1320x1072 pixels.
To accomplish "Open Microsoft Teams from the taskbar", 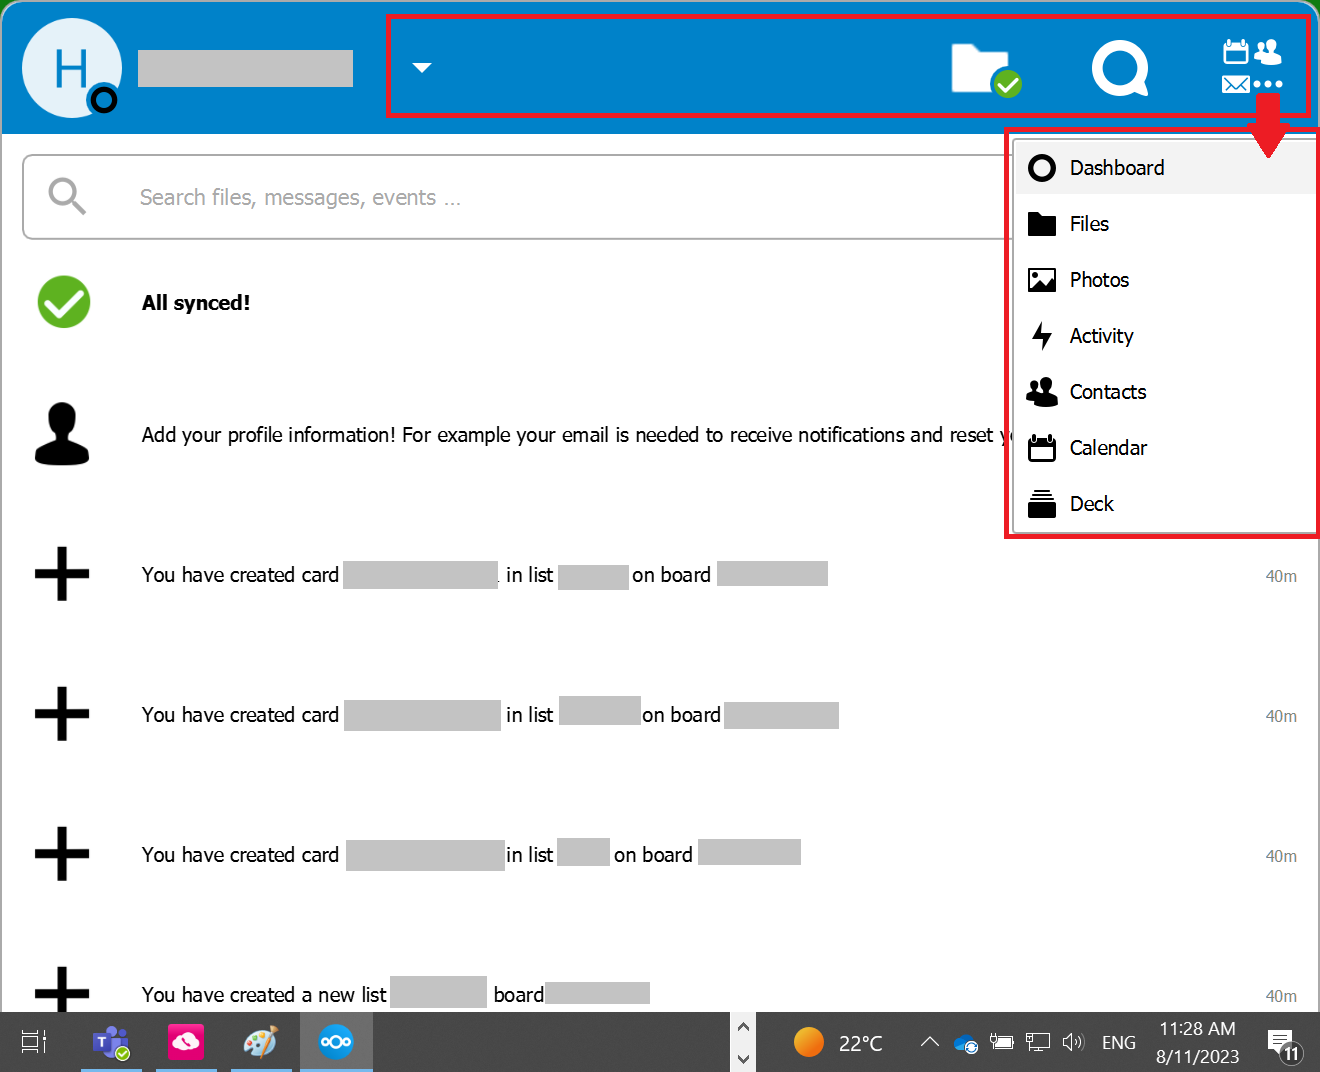I will 111,1042.
